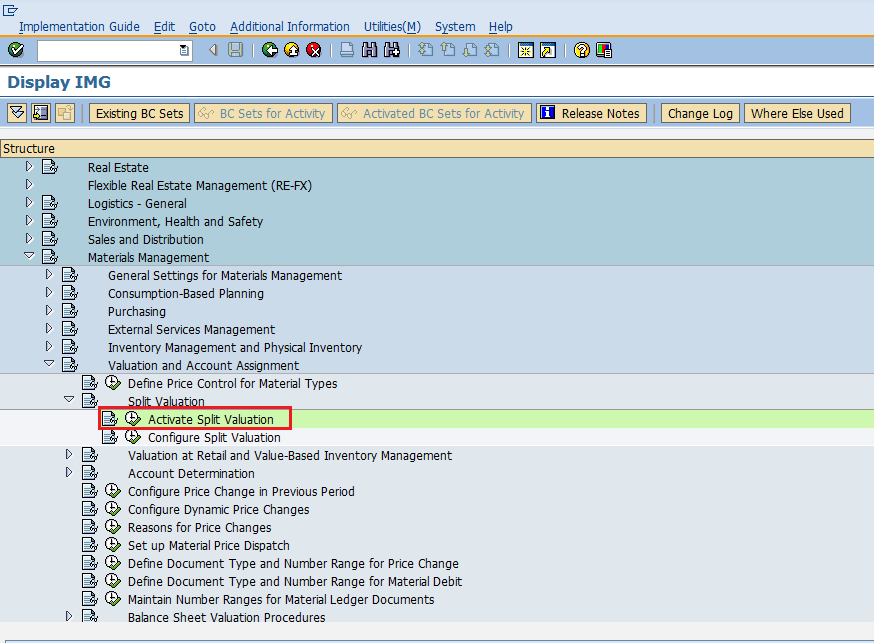Click the red Cancel icon
The image size is (874, 643).
click(314, 50)
